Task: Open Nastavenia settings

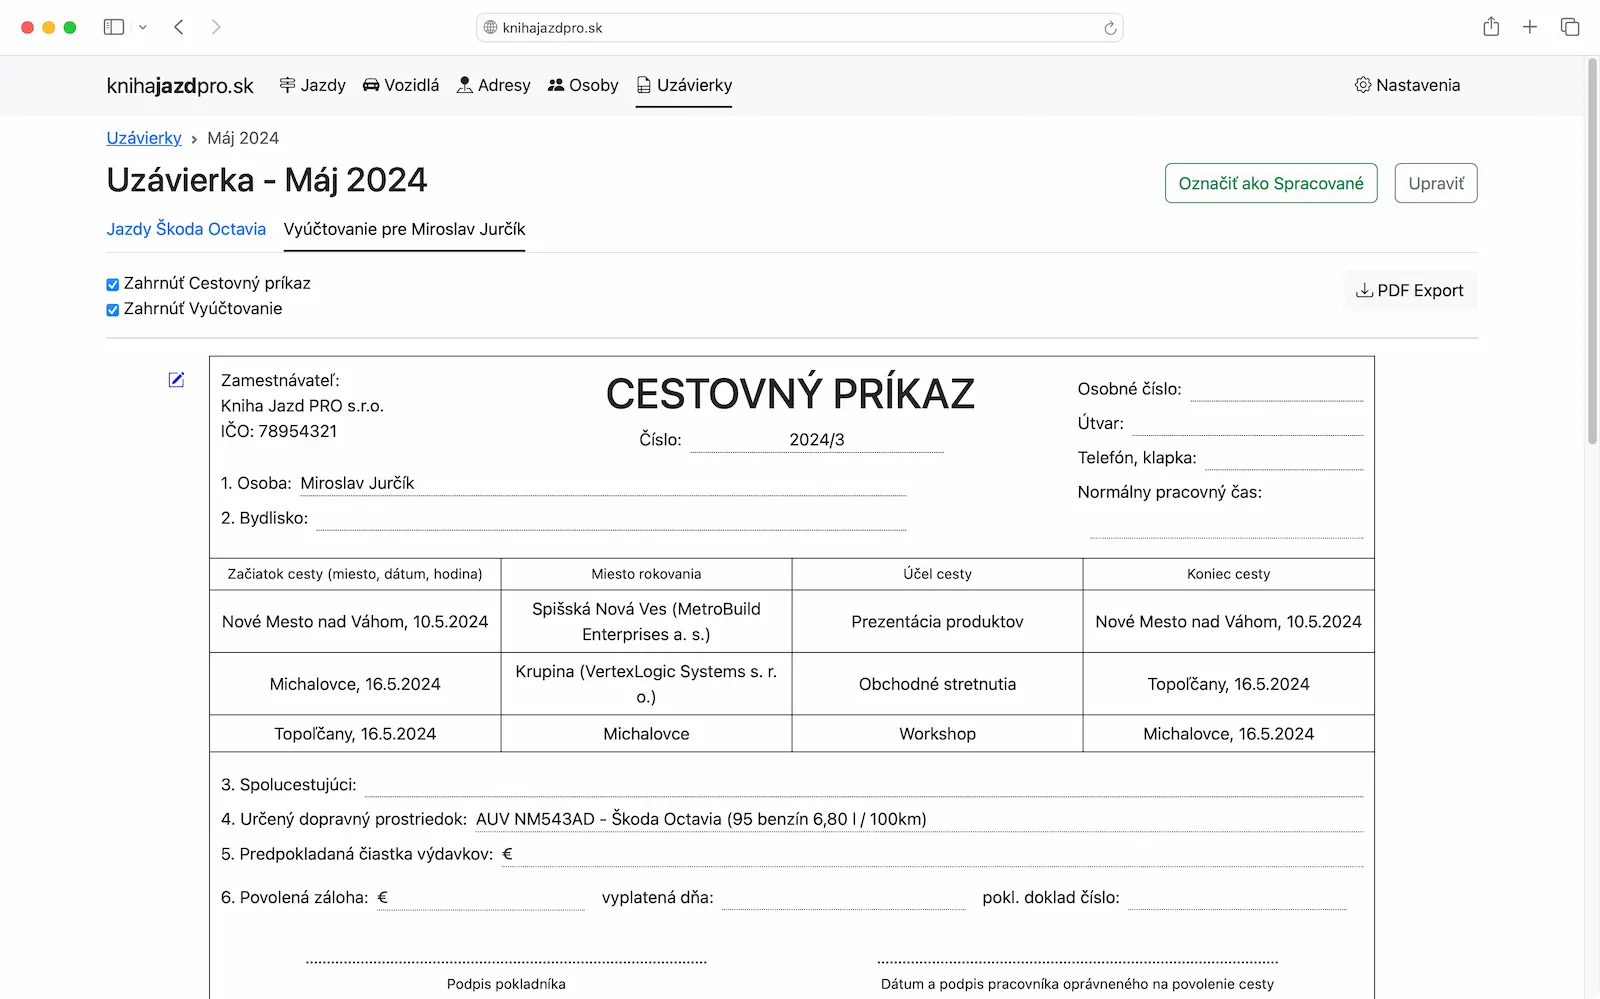Action: (x=1407, y=85)
